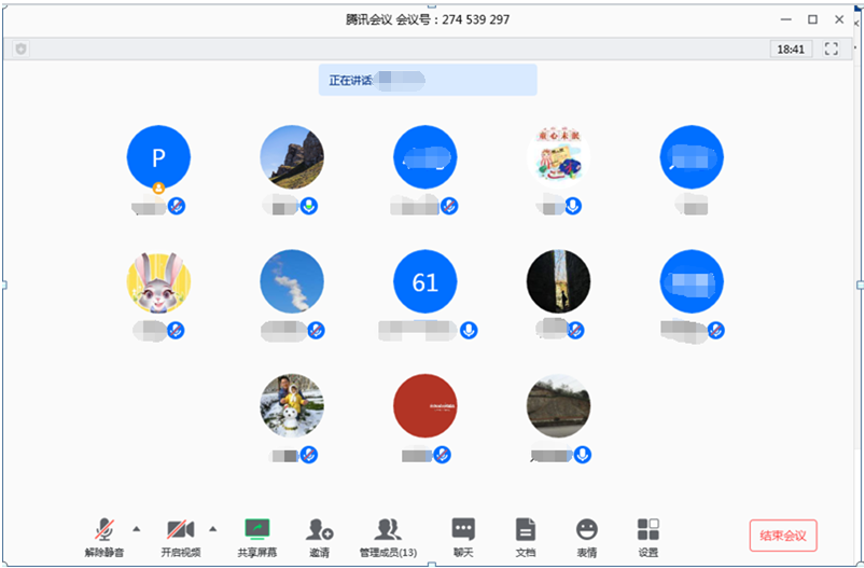Select the participant avatar labeled 61
The height and width of the screenshot is (568, 864).
(425, 282)
